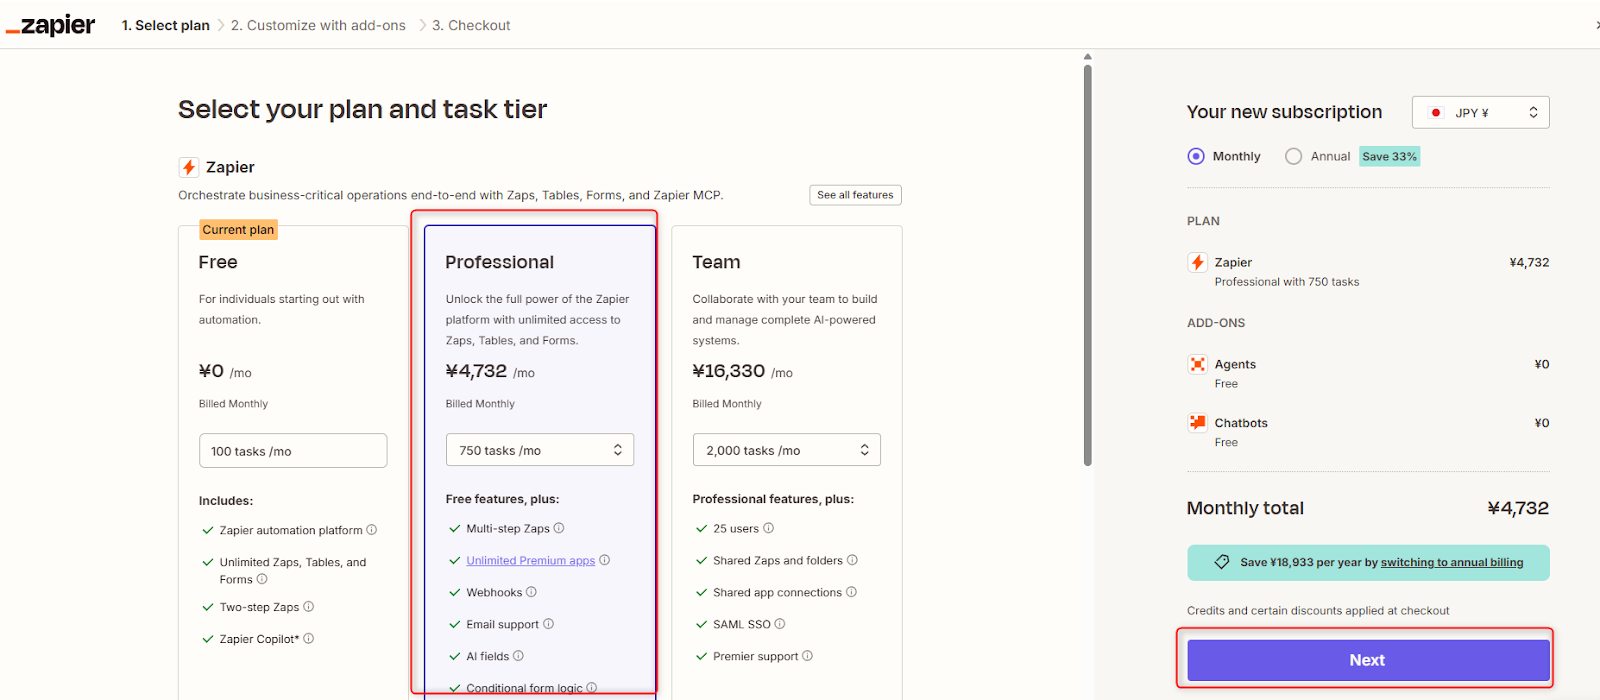Select Monthly billing radio button
1600x700 pixels.
1196,156
